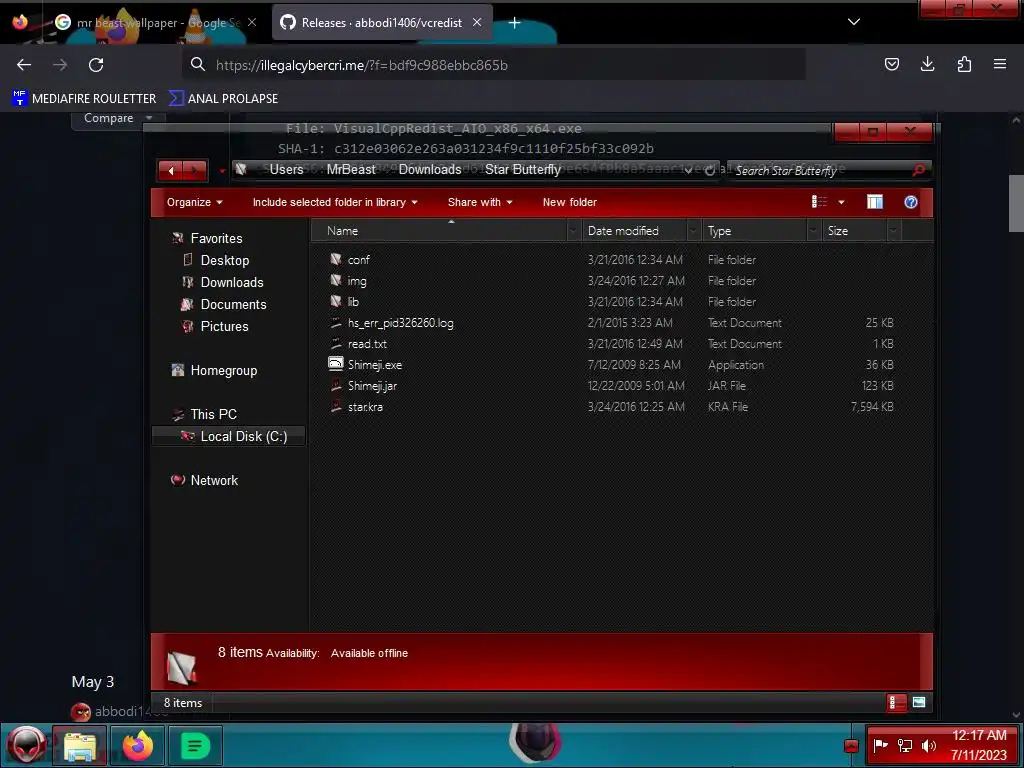Open Homegroup in the navigation pane

223,370
